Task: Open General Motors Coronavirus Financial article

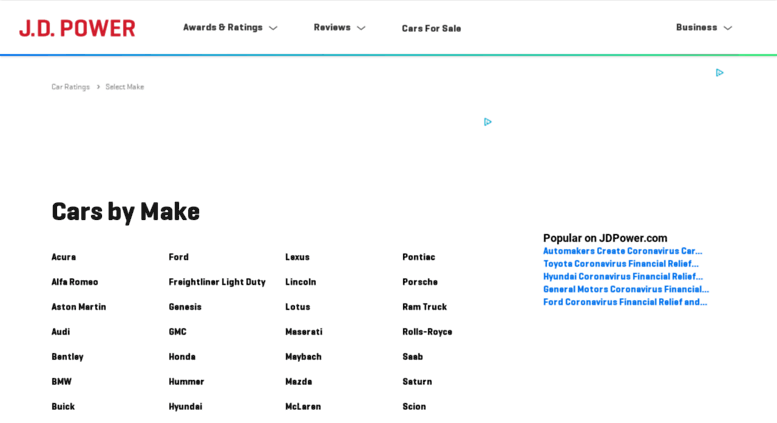Action: tap(626, 289)
